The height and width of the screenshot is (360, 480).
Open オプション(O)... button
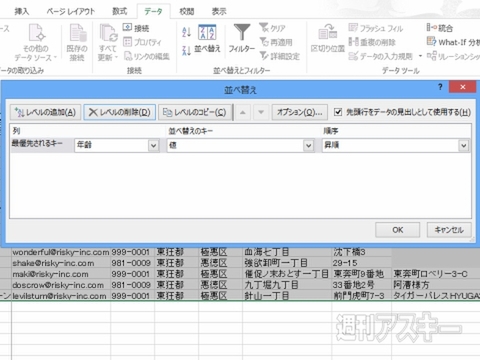(x=300, y=112)
